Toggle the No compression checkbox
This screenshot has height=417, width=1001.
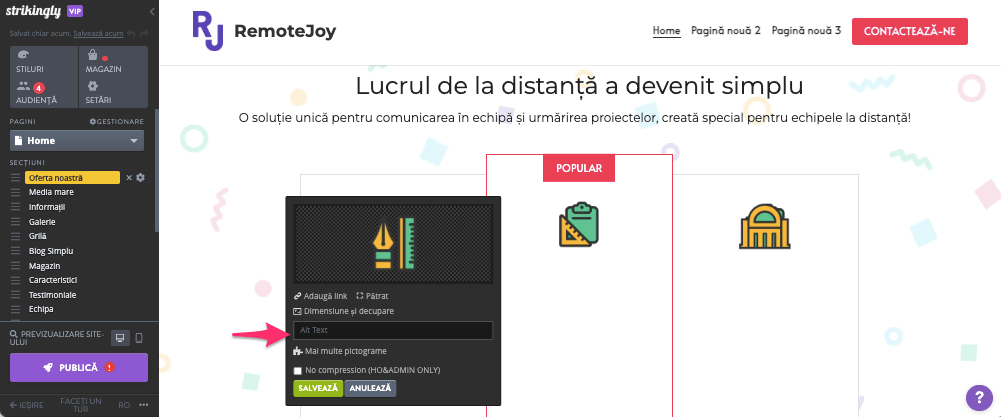coord(297,370)
